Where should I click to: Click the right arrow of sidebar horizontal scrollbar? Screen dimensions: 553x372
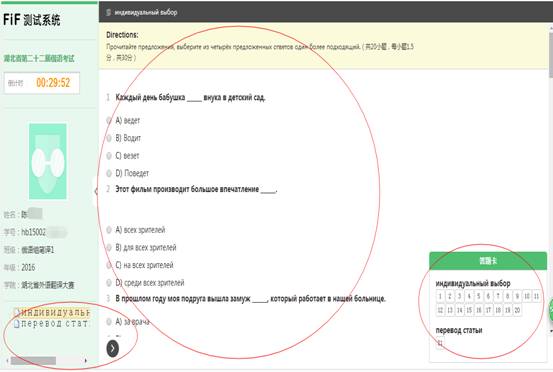[x=86, y=361]
